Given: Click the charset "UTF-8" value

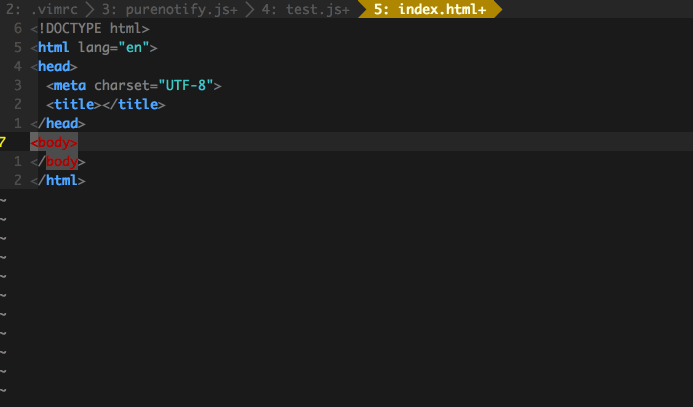Looking at the screenshot, I should [x=186, y=85].
